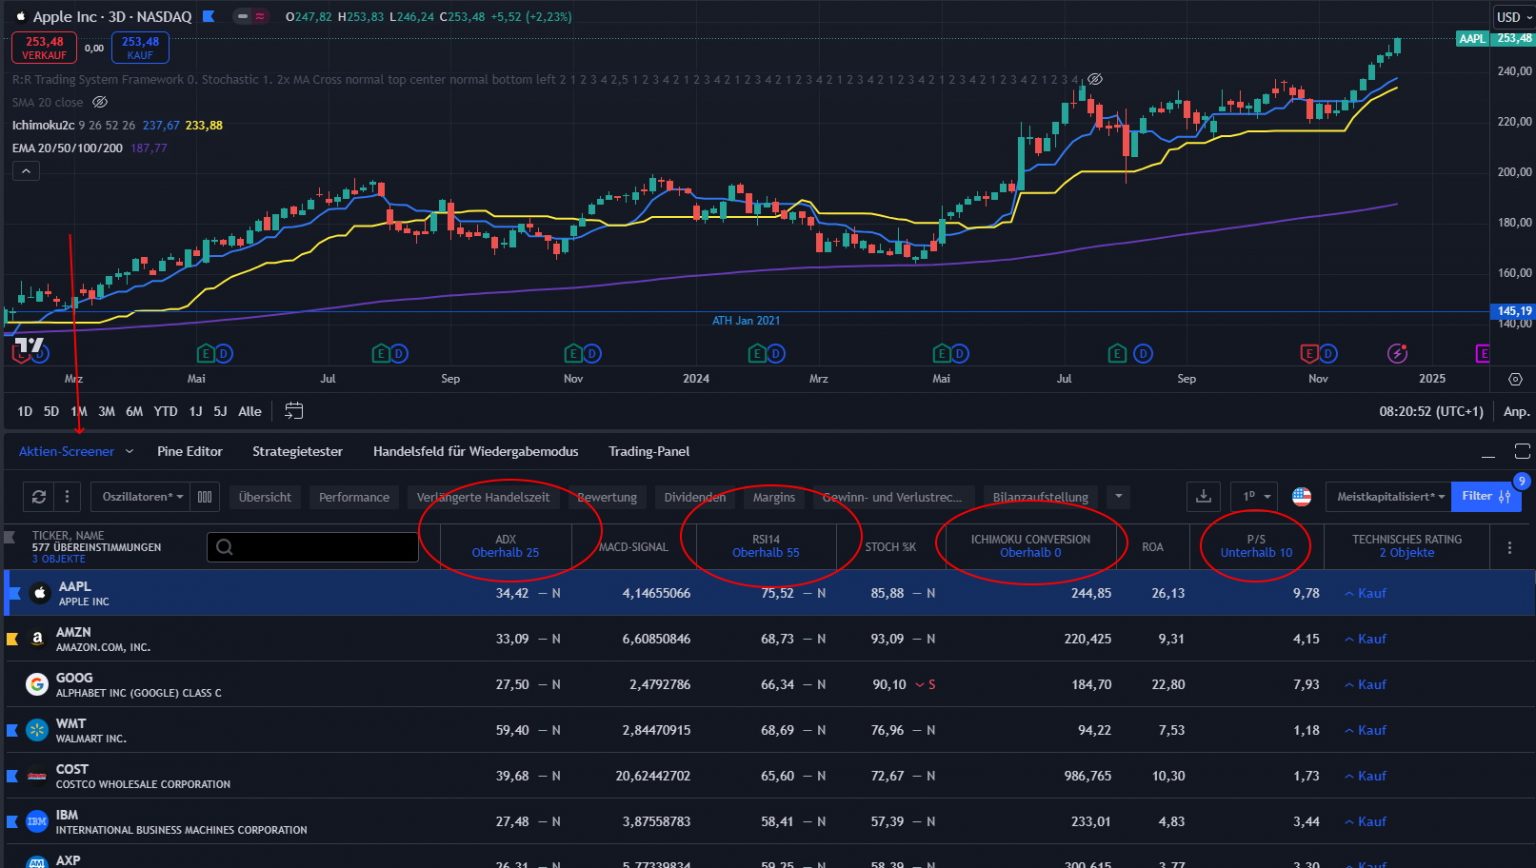Open the Aktien-Screener dropdown chevron
This screenshot has width=1536, height=868.
click(x=129, y=451)
